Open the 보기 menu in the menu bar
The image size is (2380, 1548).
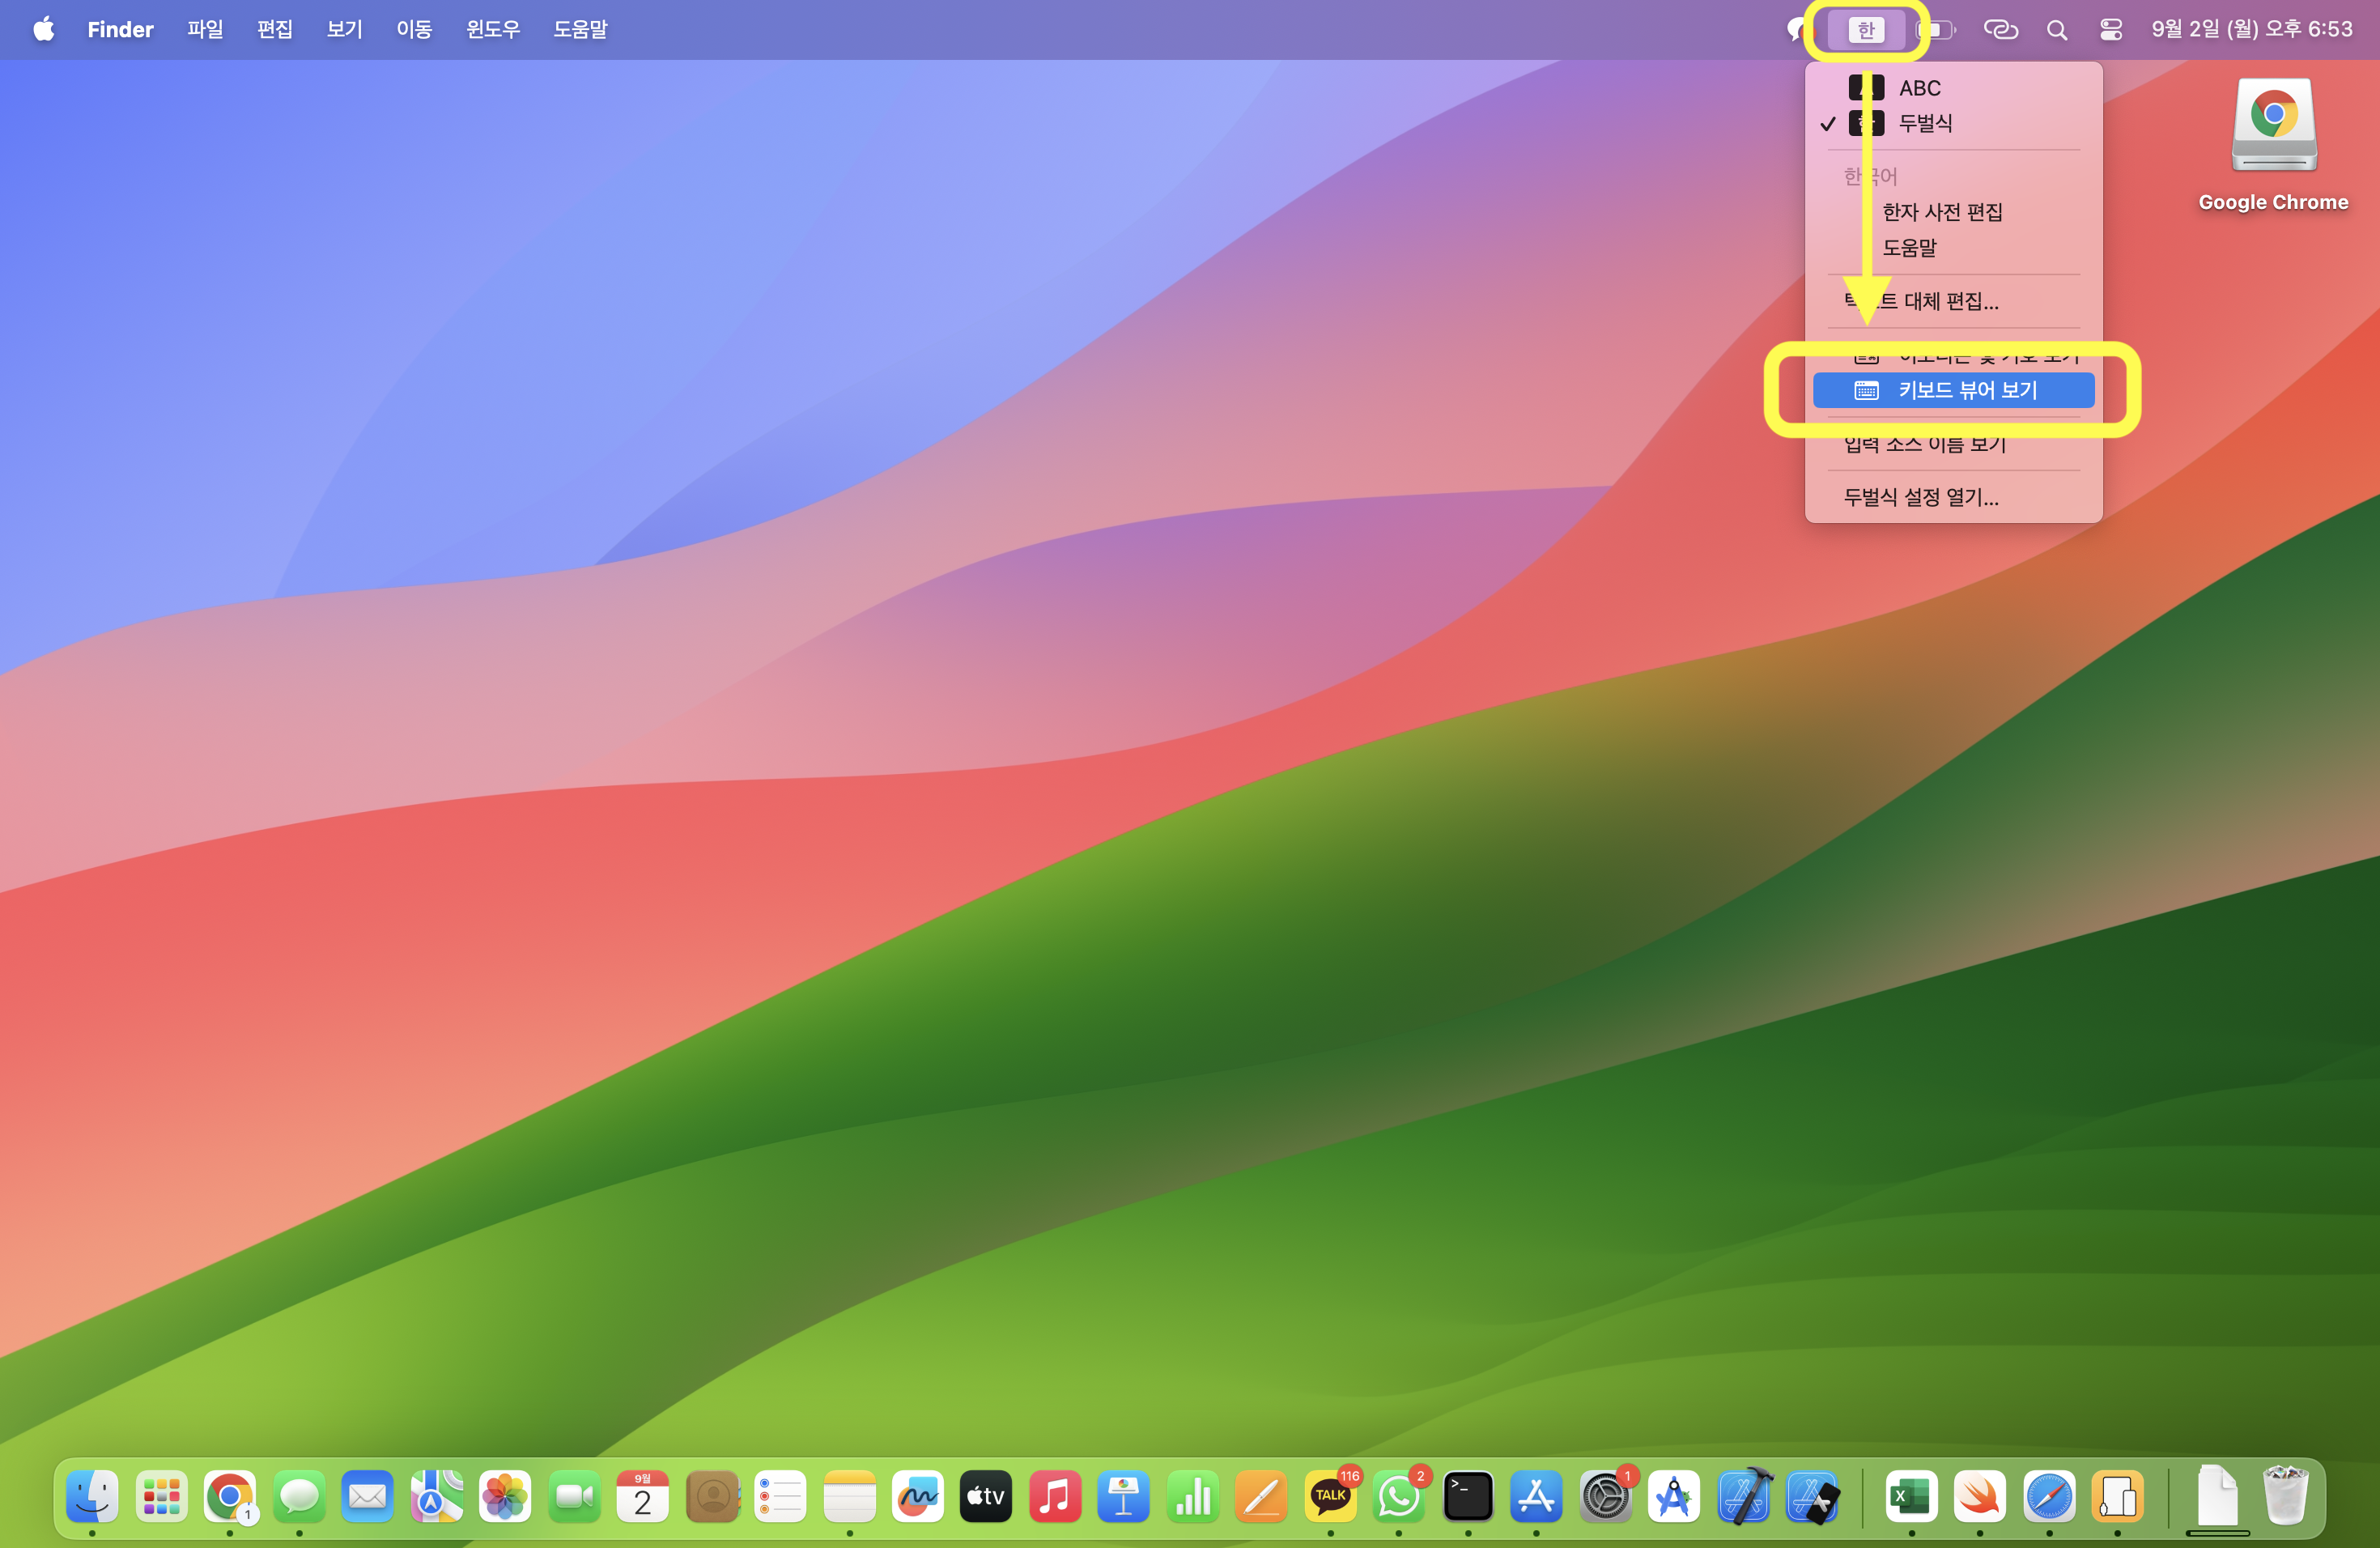pos(344,30)
